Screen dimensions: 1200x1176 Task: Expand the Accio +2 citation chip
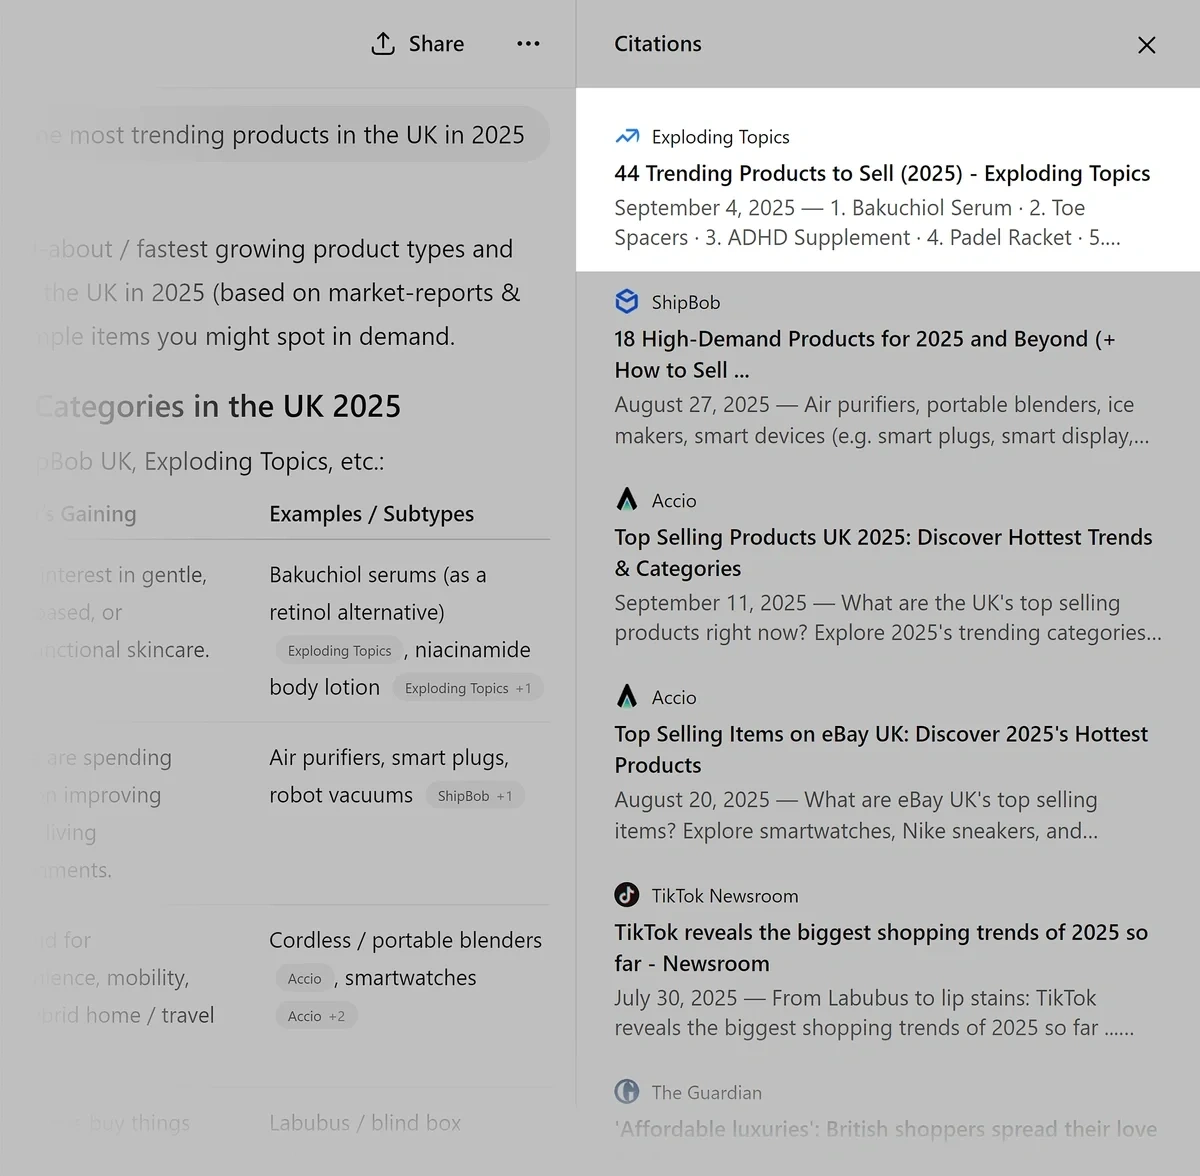pyautogui.click(x=316, y=1016)
